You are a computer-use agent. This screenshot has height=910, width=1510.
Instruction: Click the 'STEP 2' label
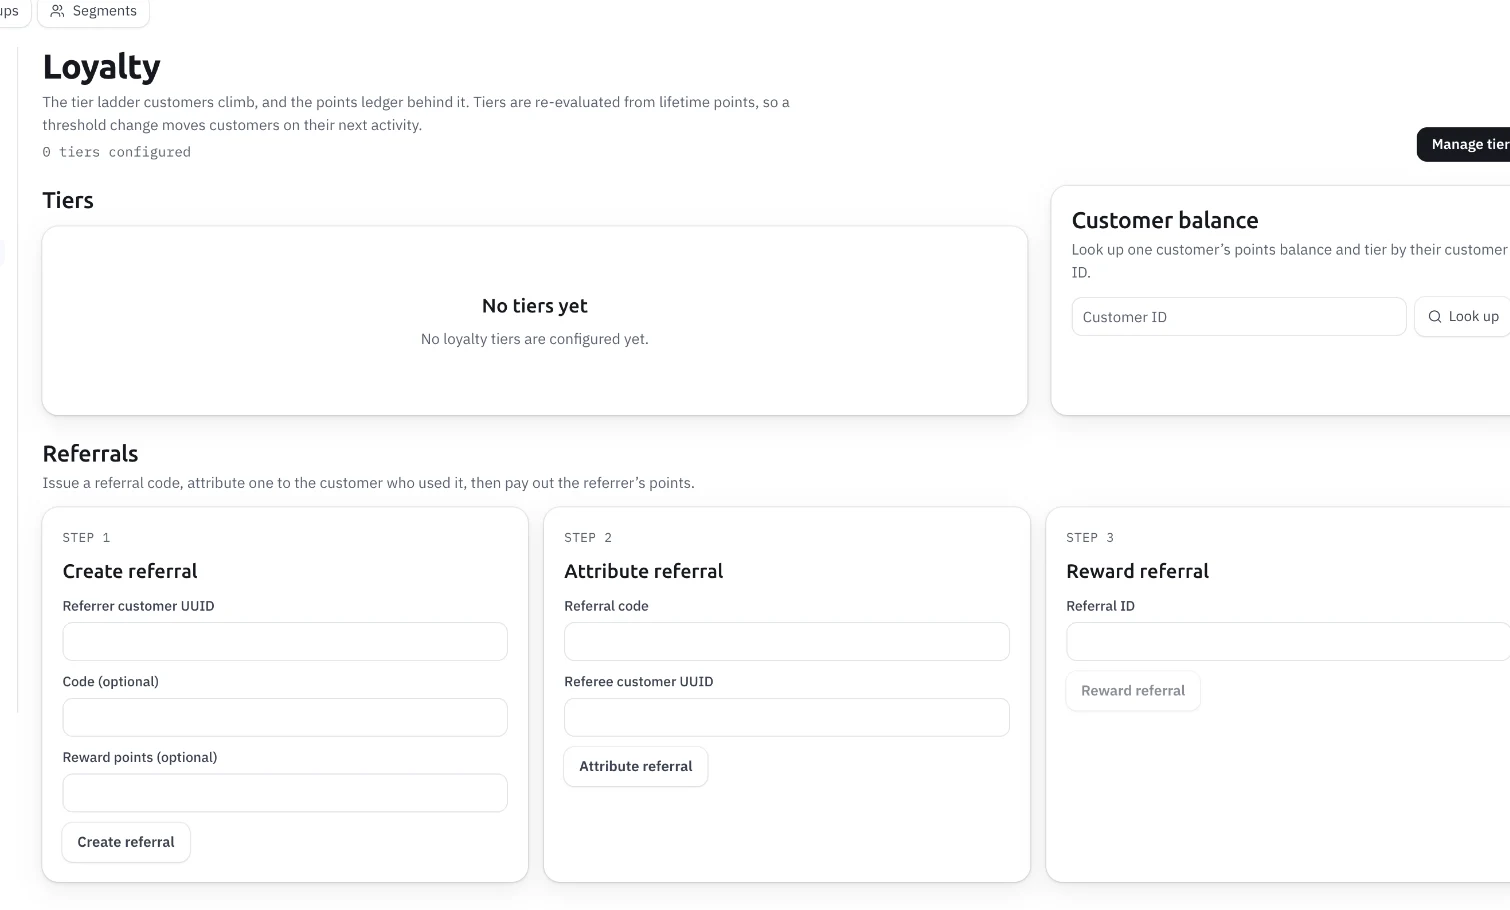click(588, 538)
